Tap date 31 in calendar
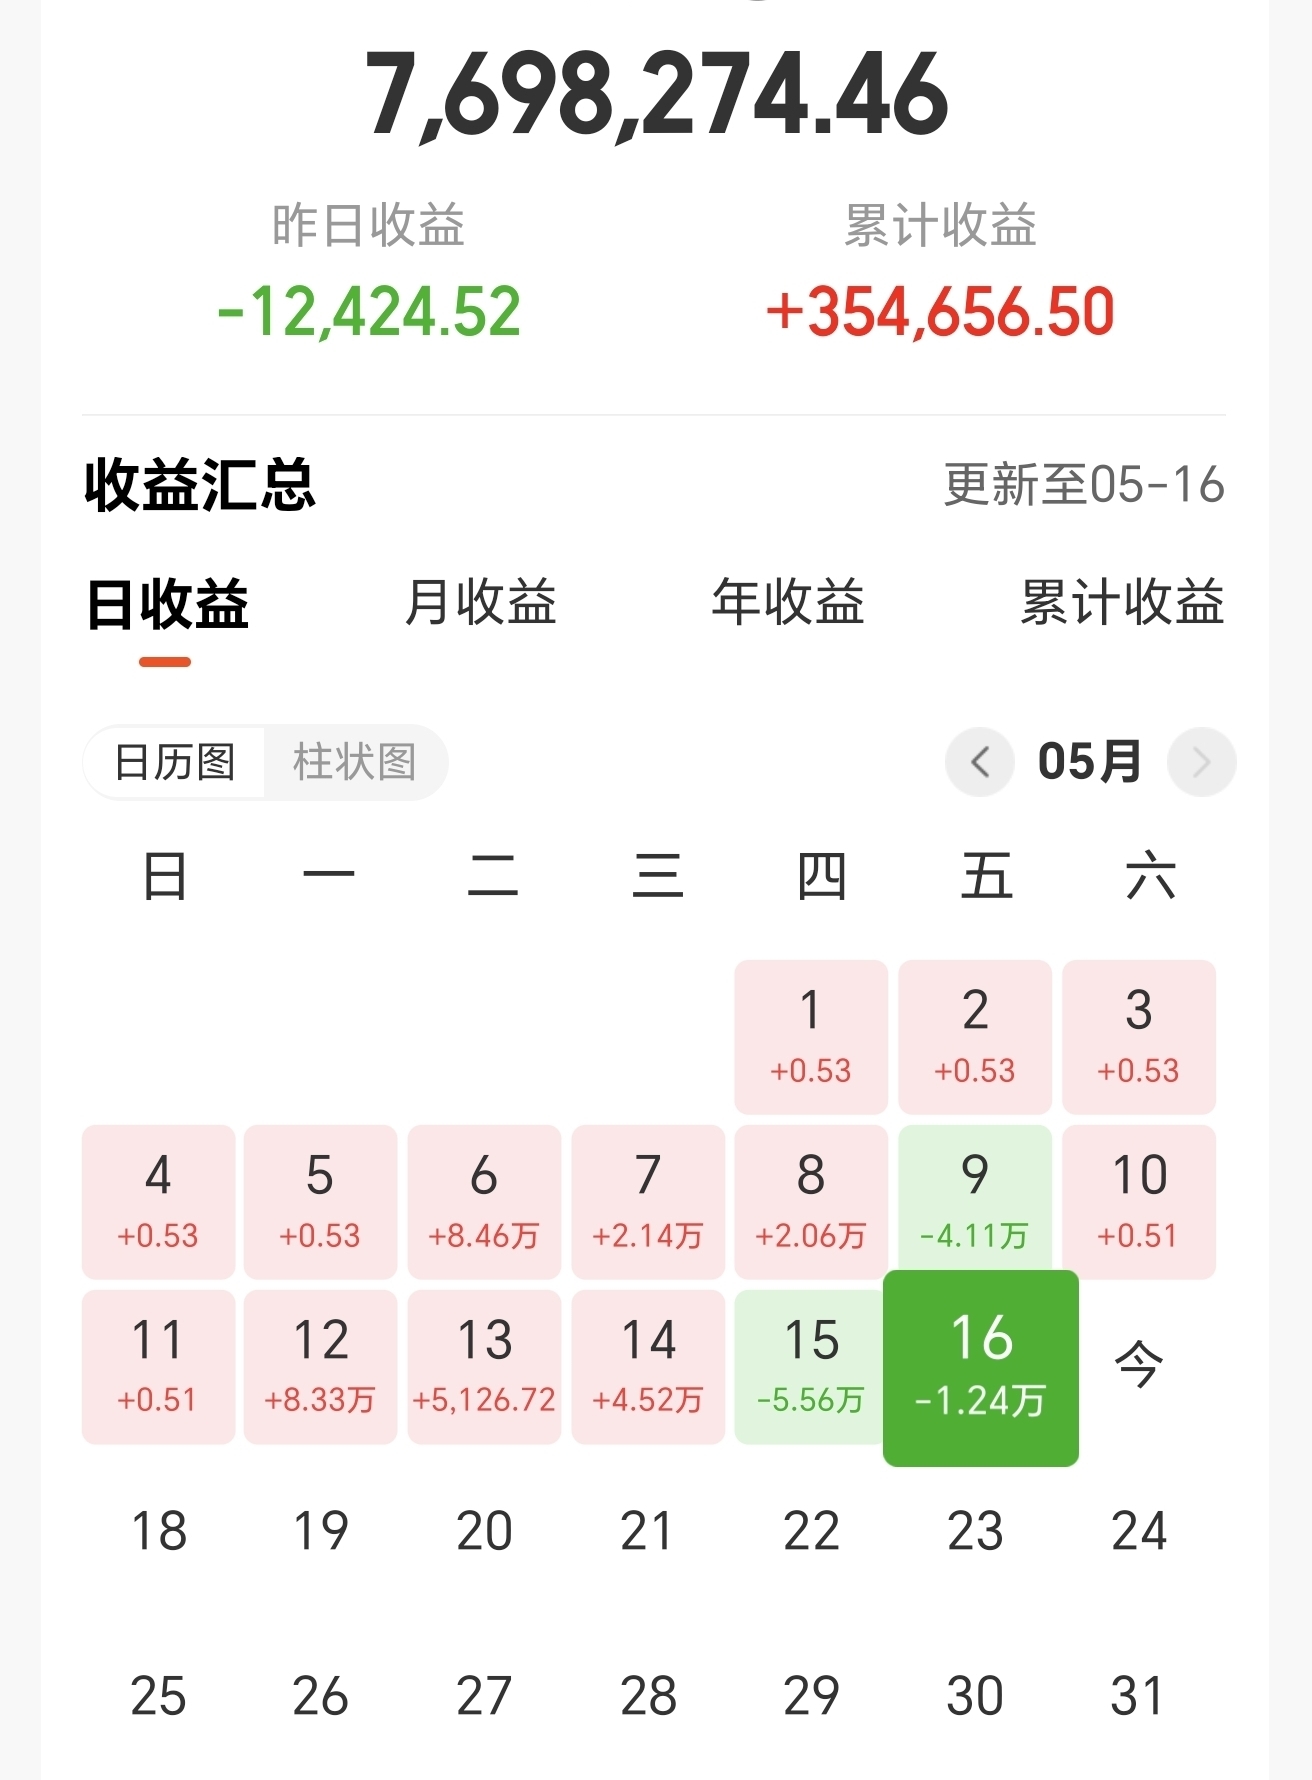The height and width of the screenshot is (1780, 1312). click(x=1137, y=1696)
